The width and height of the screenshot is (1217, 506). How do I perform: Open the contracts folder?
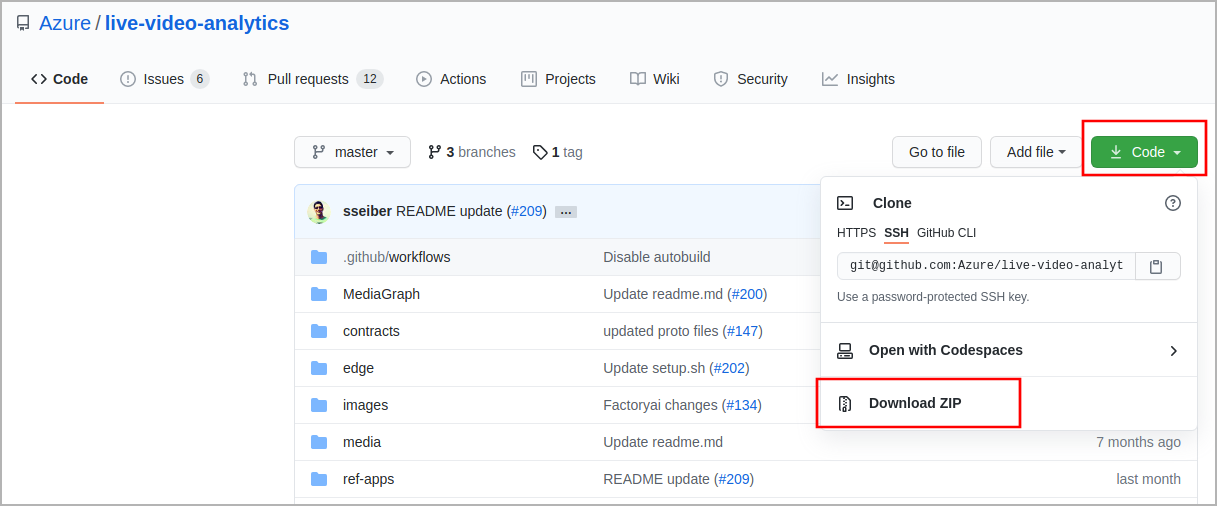(x=371, y=331)
